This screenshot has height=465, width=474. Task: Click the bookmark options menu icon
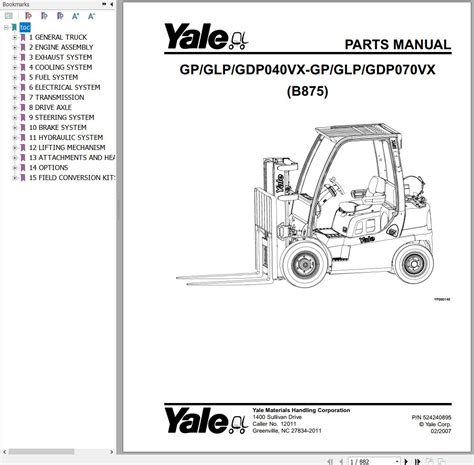click(9, 16)
